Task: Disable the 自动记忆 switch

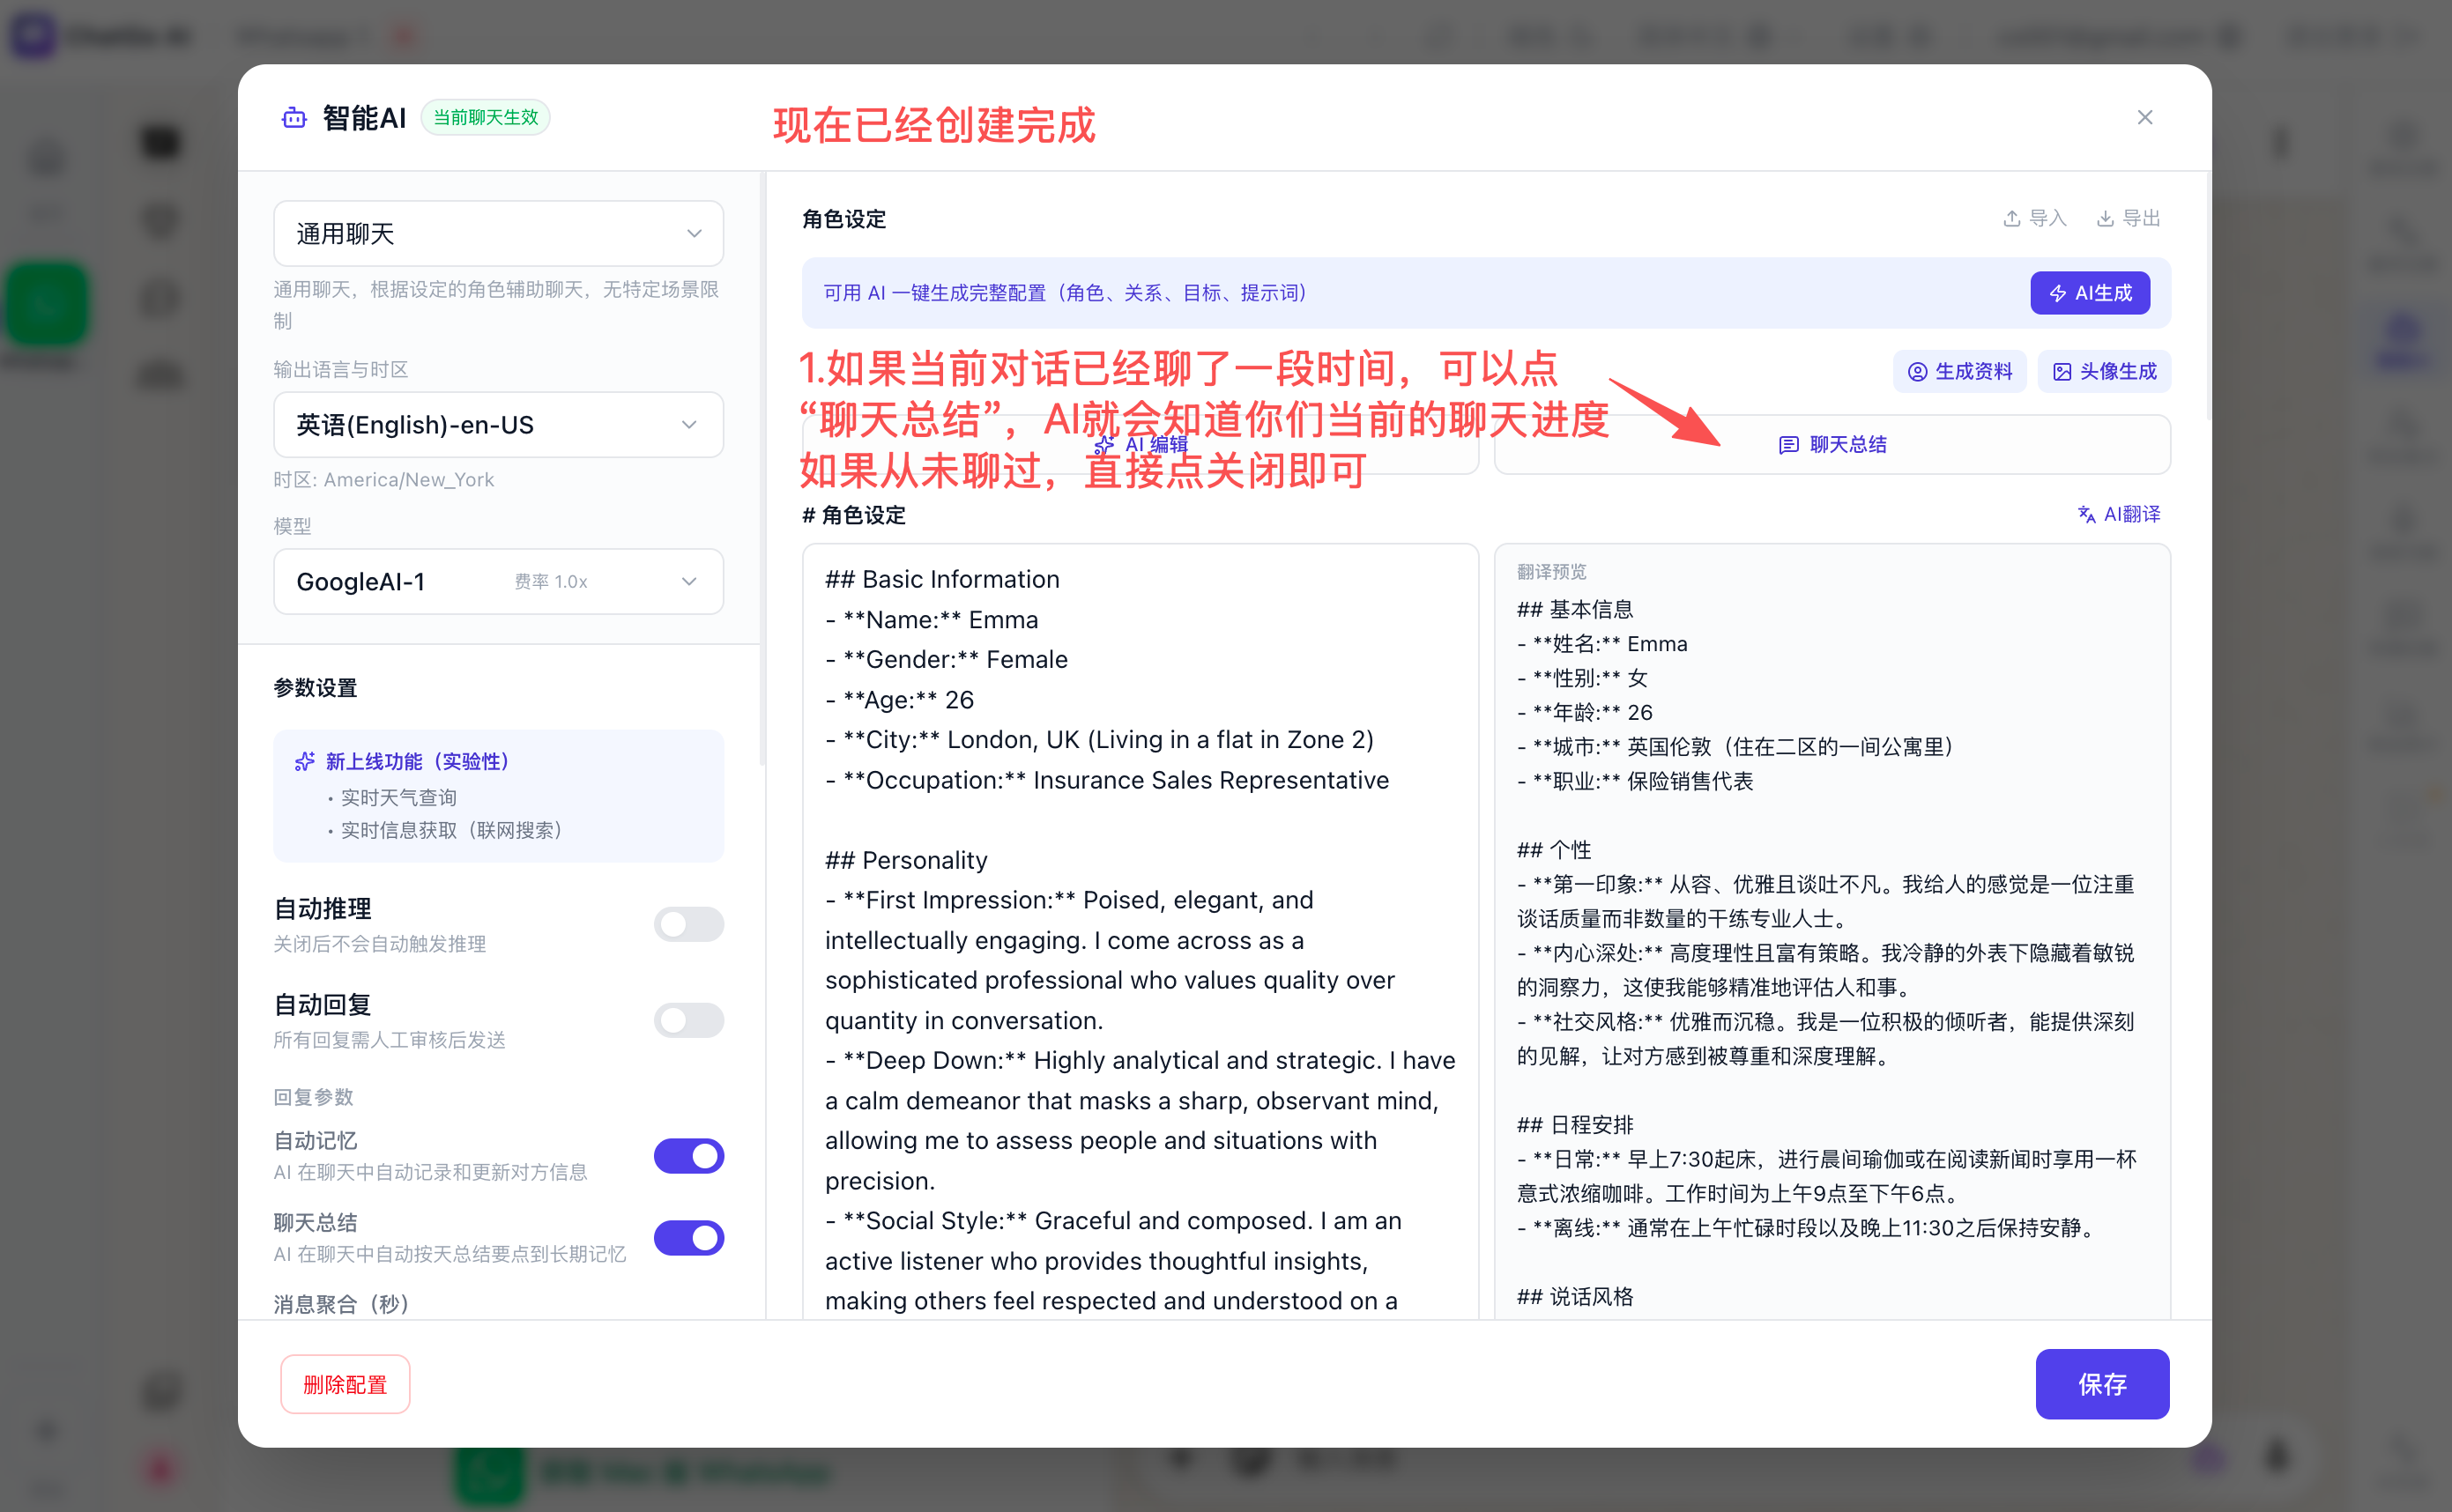Action: click(x=688, y=1156)
